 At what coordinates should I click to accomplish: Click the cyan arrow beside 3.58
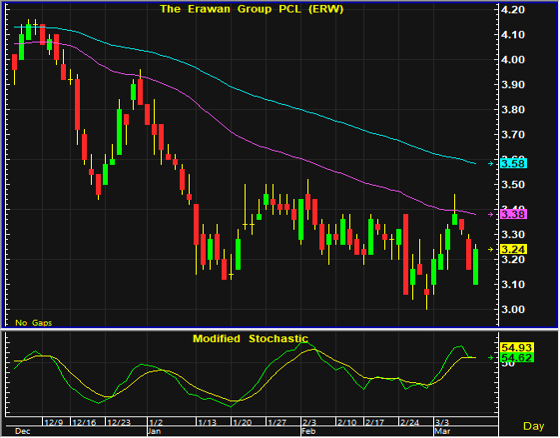click(x=491, y=164)
